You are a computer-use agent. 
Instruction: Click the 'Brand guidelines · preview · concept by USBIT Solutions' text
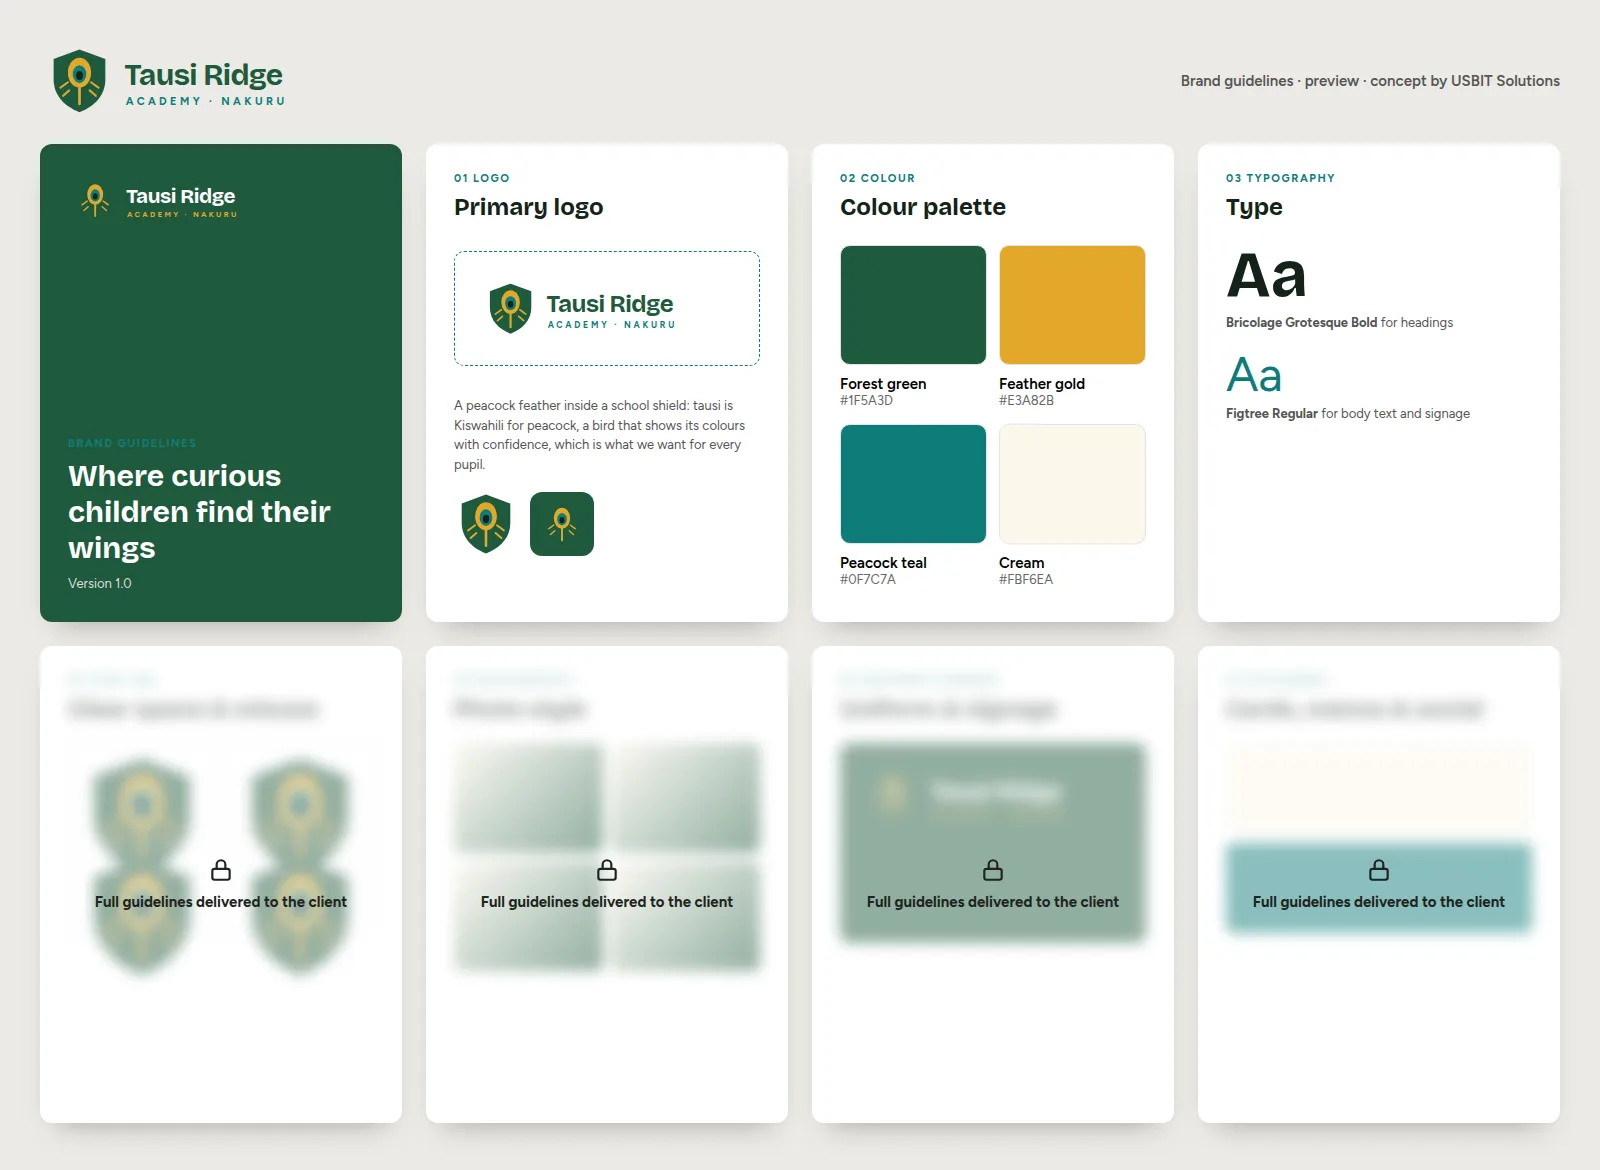coord(1370,81)
